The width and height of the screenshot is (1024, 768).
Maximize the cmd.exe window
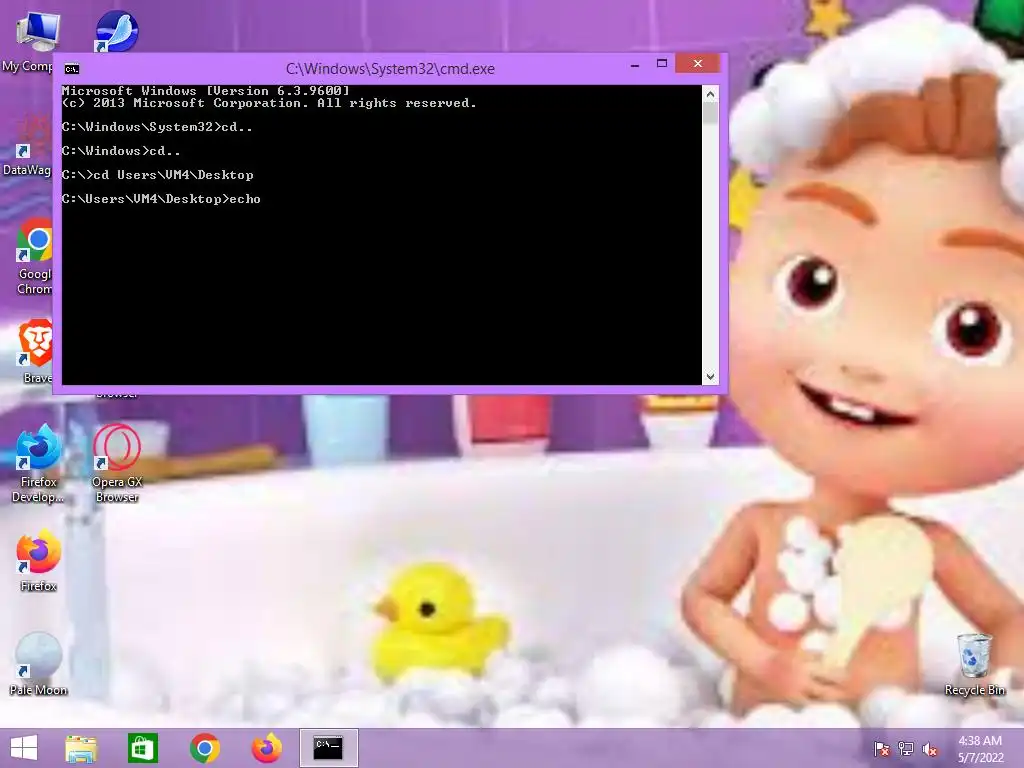pyautogui.click(x=662, y=63)
